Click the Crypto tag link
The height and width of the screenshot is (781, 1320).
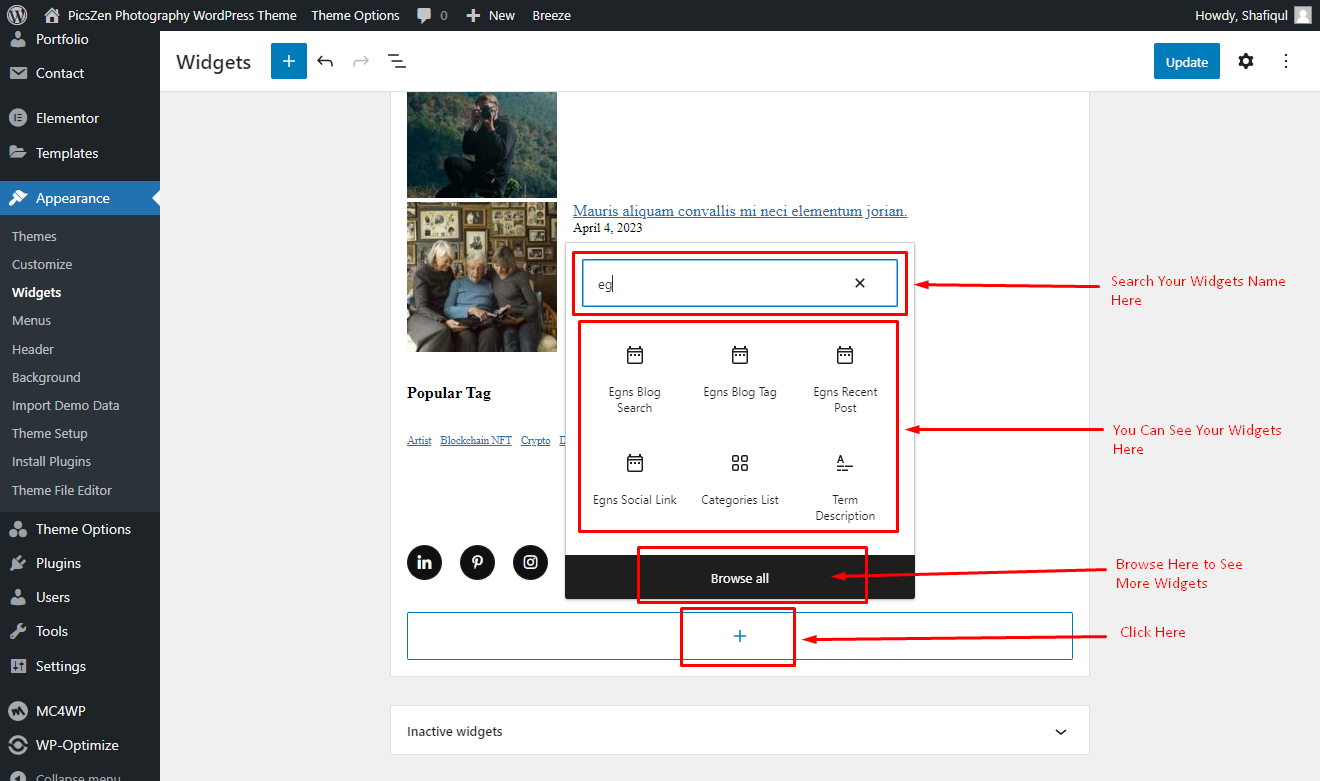click(x=535, y=440)
